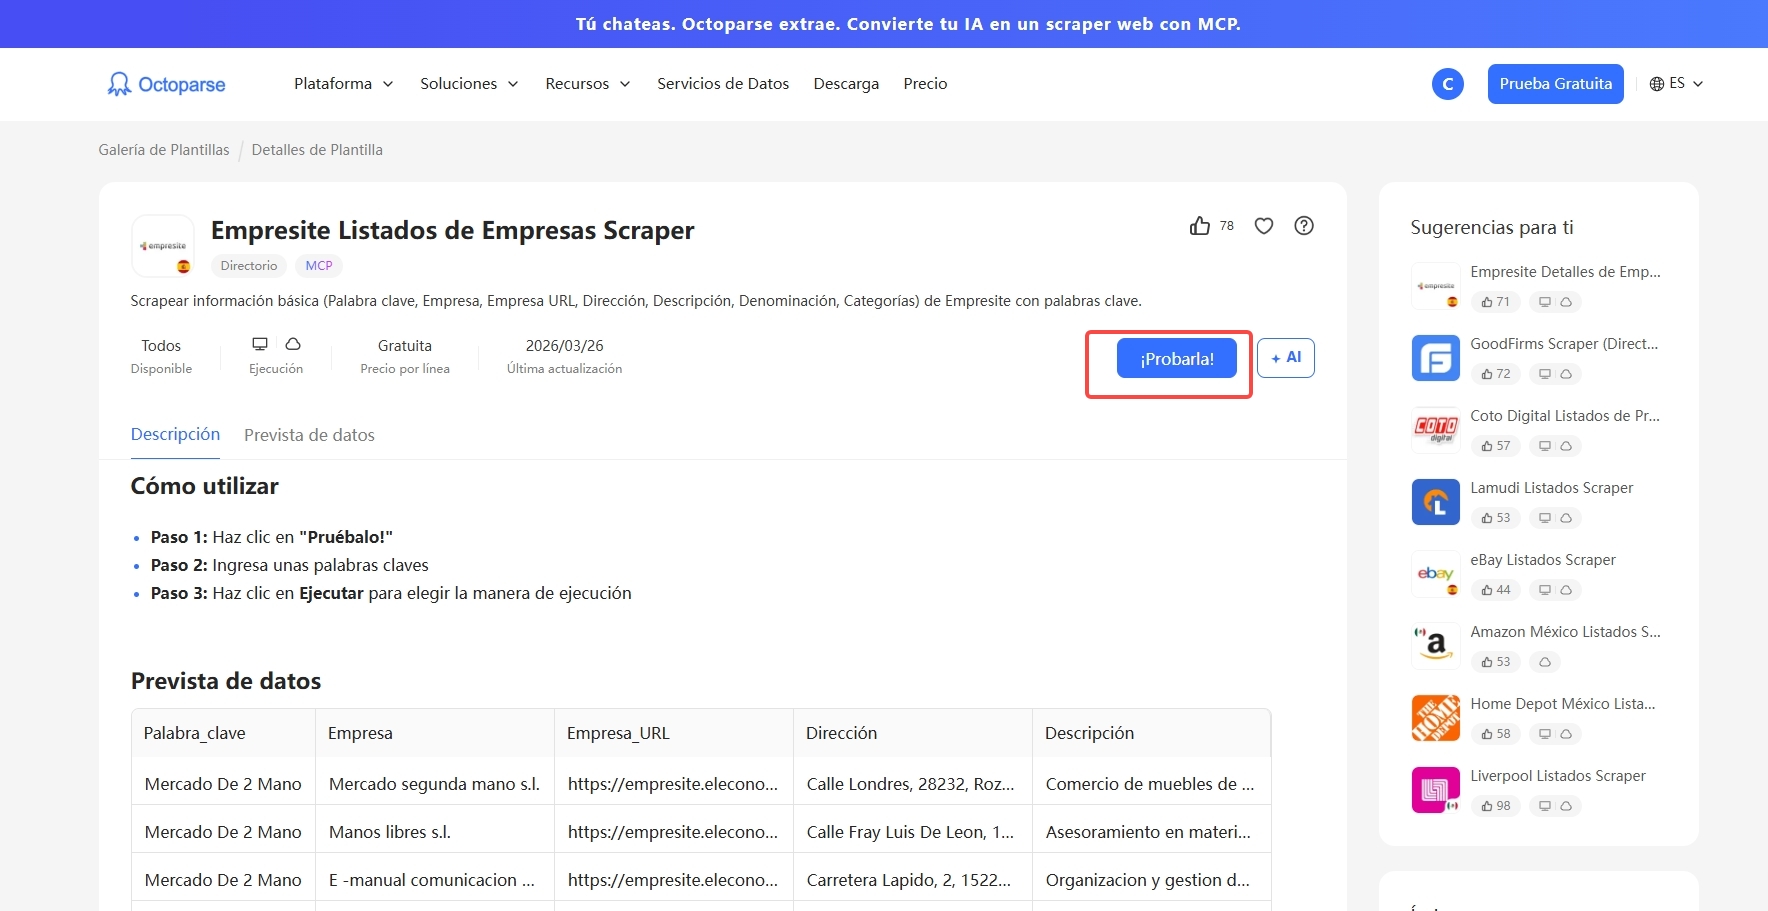Click the Liverpool Listados logo icon

point(1436,790)
